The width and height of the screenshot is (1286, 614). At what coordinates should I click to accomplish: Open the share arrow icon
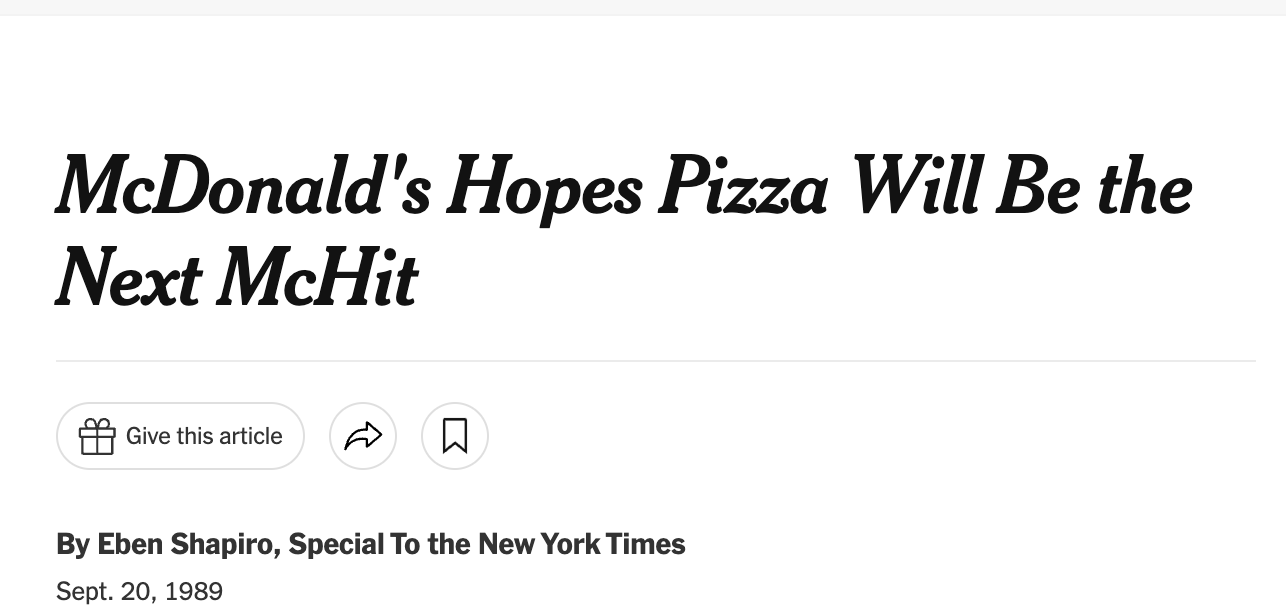(363, 436)
